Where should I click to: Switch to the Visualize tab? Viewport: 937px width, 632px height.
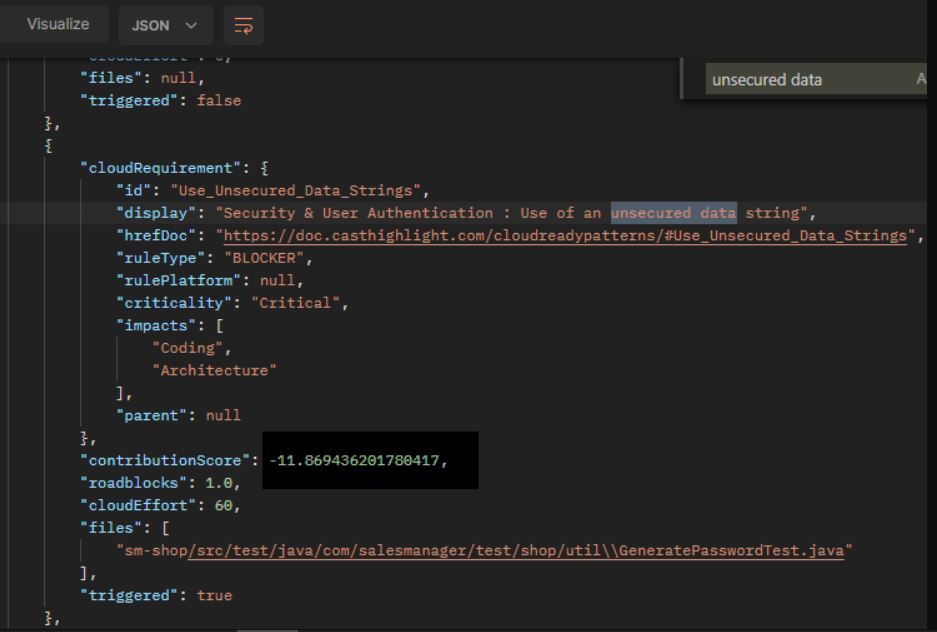(57, 24)
